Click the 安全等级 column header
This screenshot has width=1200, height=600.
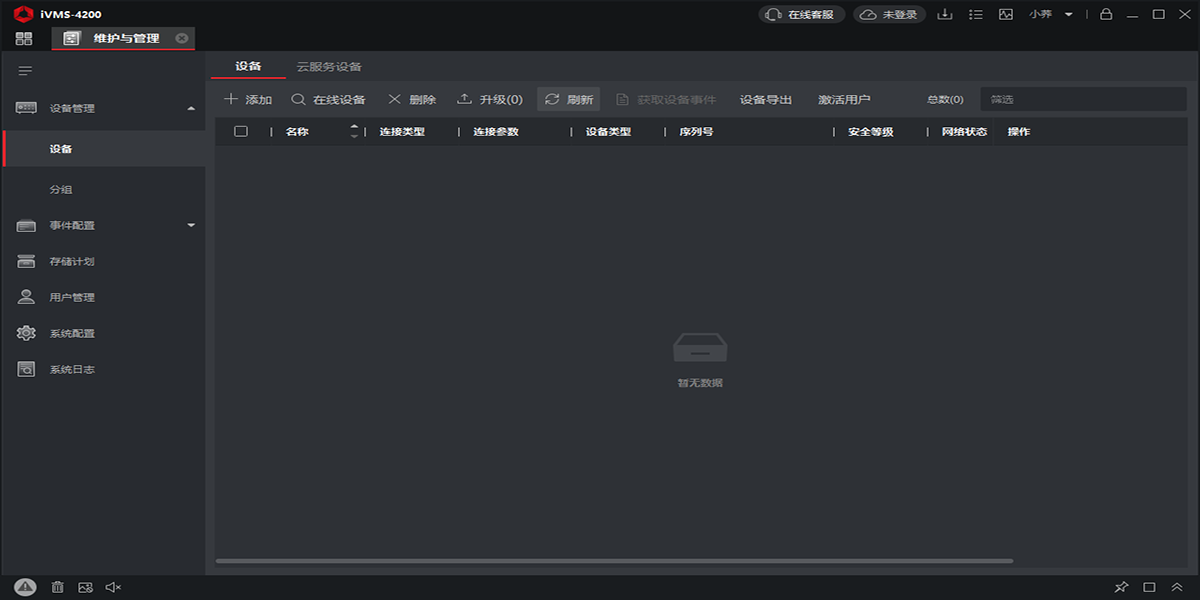coord(870,131)
